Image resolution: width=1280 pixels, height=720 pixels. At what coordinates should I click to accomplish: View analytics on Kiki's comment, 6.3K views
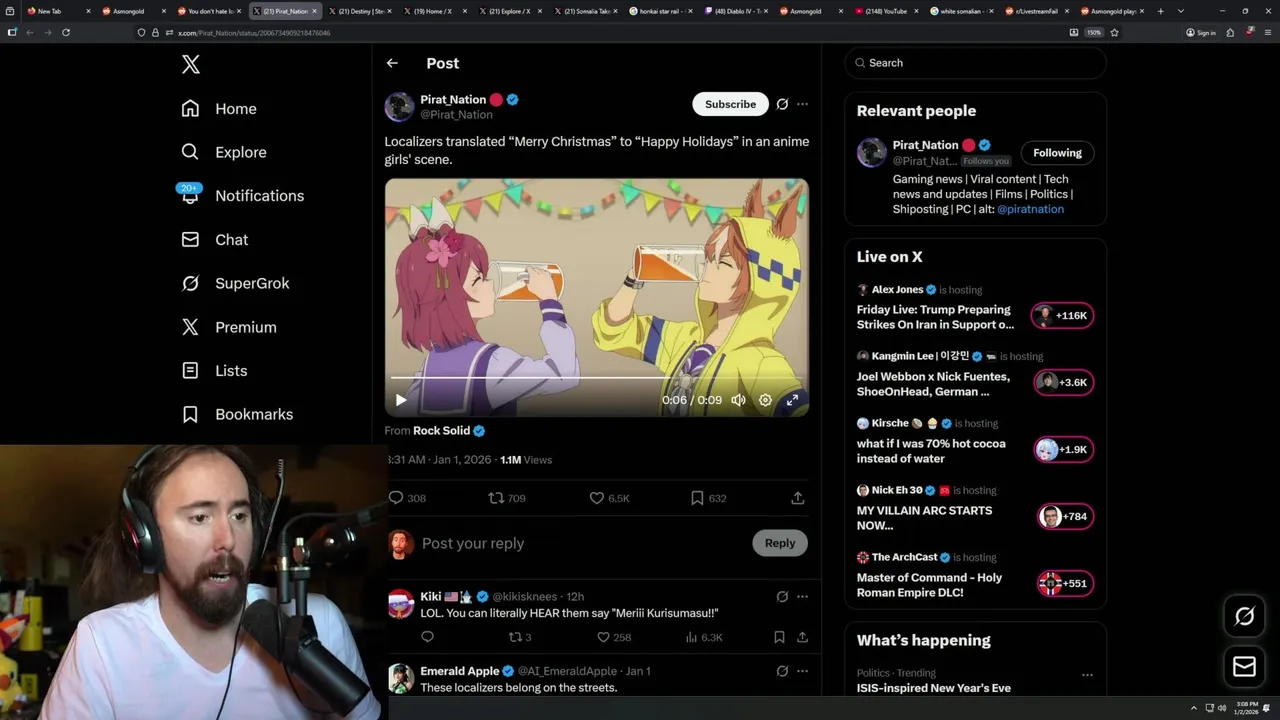[704, 637]
